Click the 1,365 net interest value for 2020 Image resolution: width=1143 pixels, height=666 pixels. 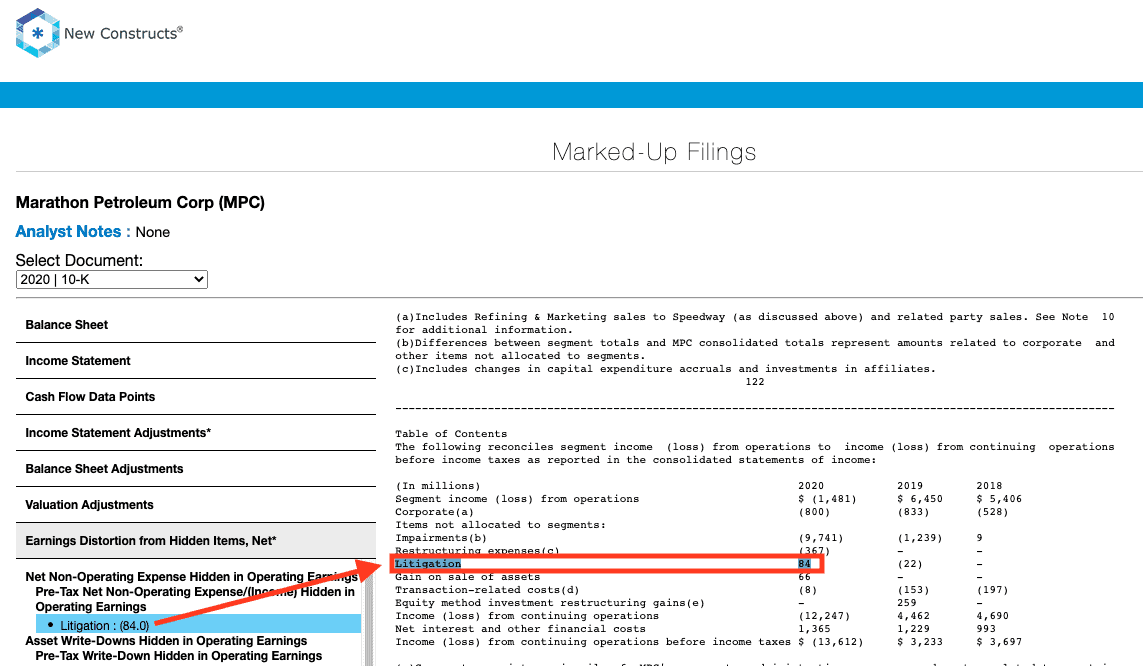[x=814, y=630]
